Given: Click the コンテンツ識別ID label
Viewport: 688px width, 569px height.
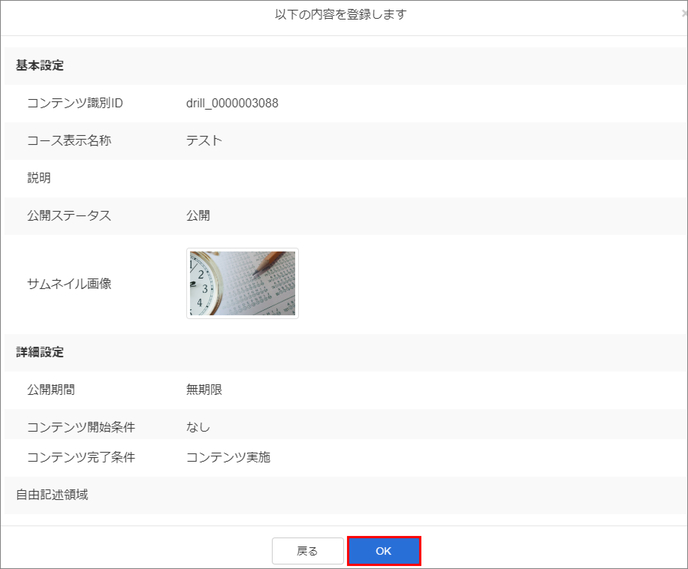Looking at the screenshot, I should click(75, 103).
